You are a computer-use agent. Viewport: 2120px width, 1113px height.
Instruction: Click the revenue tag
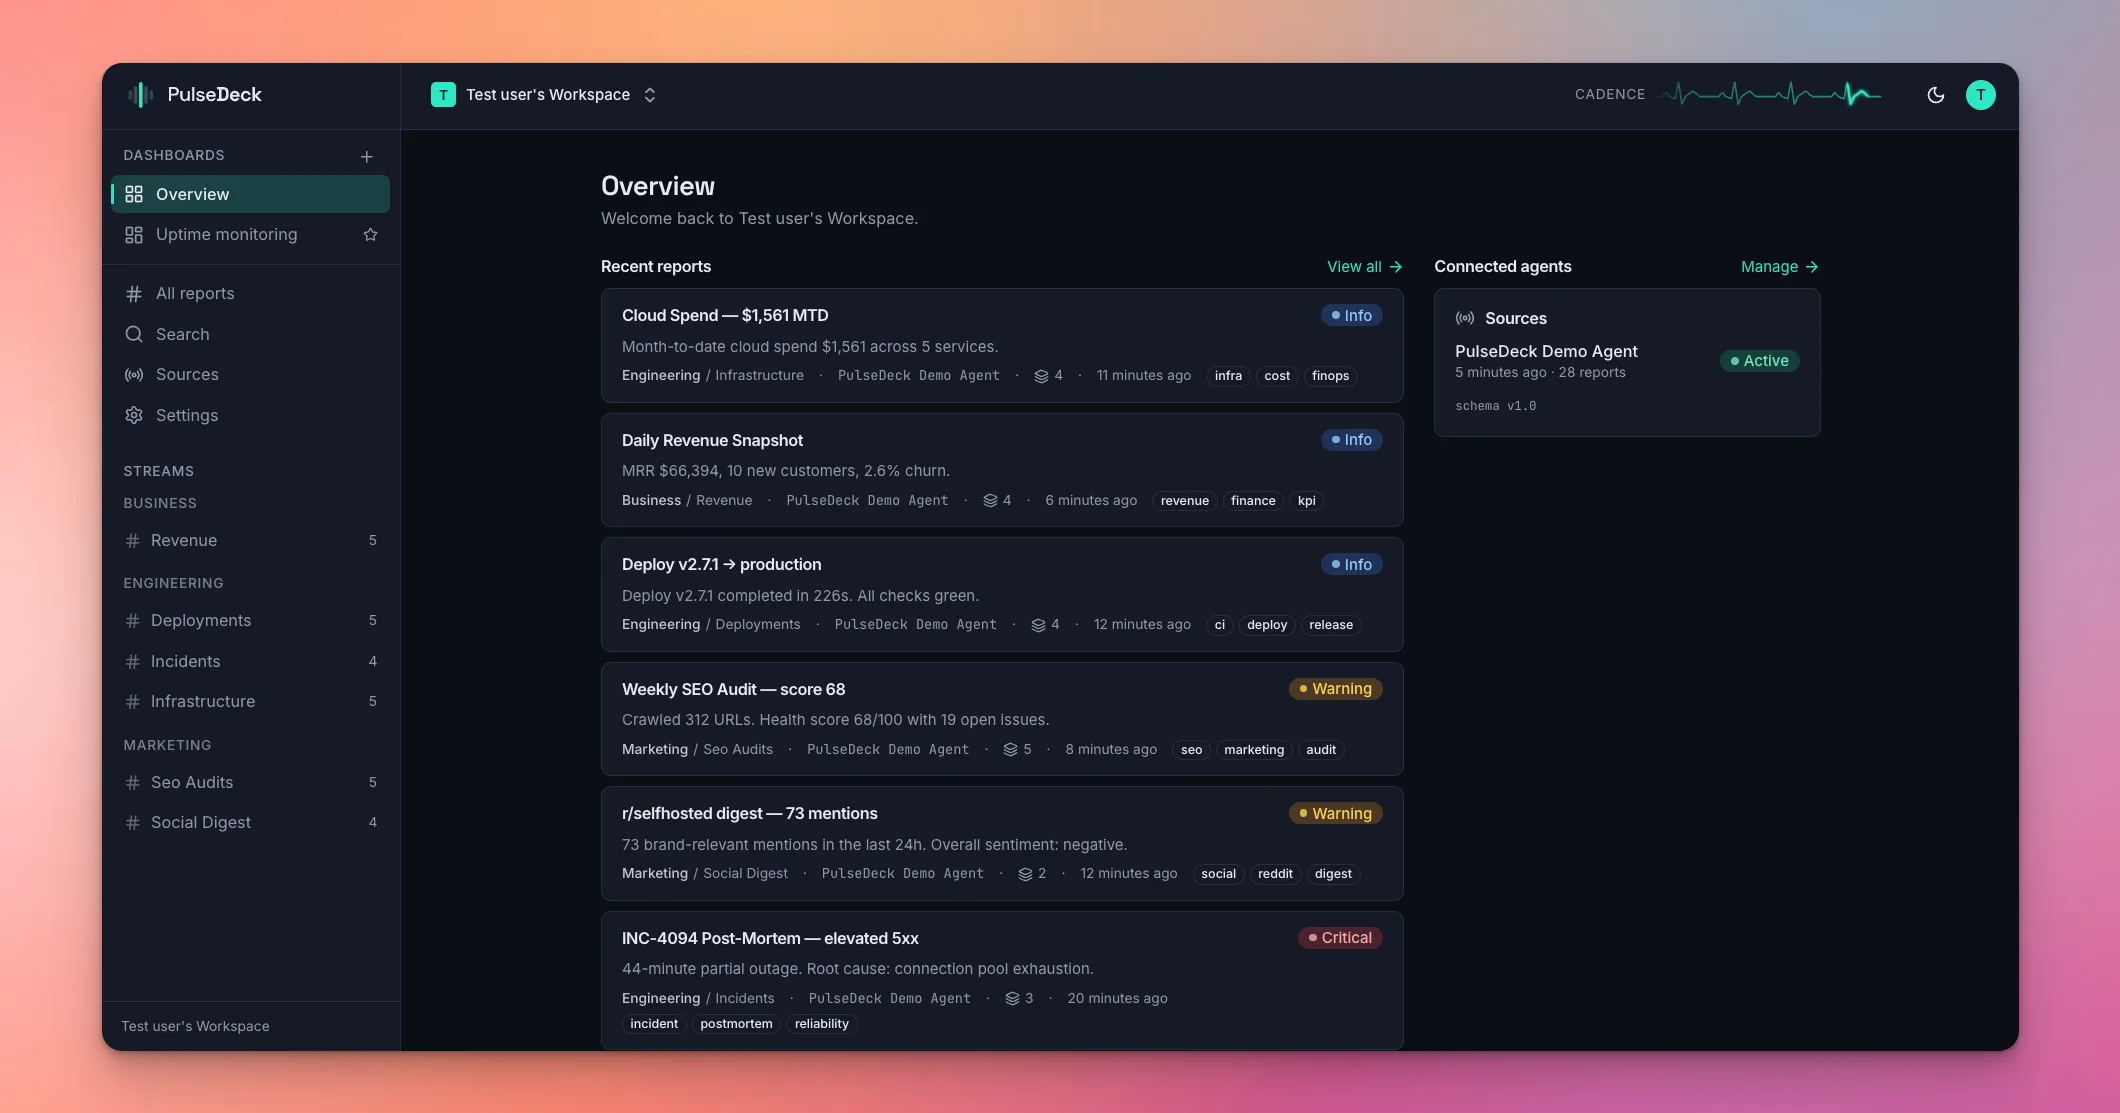1185,501
